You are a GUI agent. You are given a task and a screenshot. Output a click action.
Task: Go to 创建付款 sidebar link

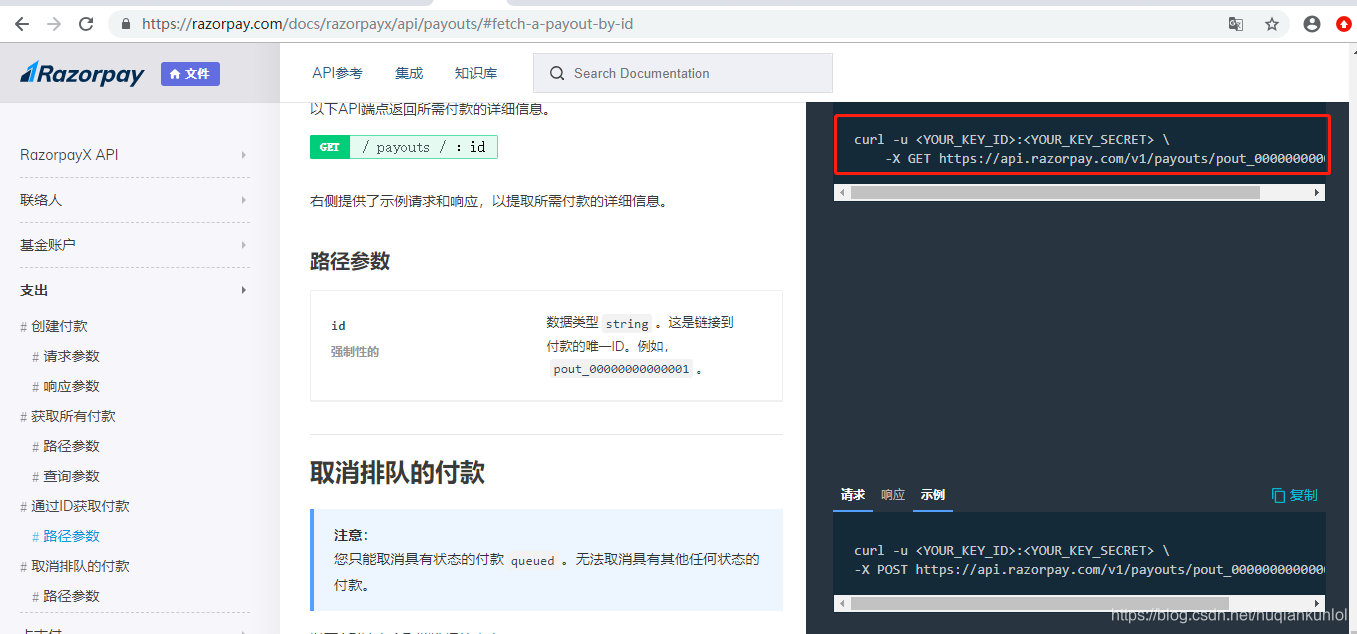point(59,326)
